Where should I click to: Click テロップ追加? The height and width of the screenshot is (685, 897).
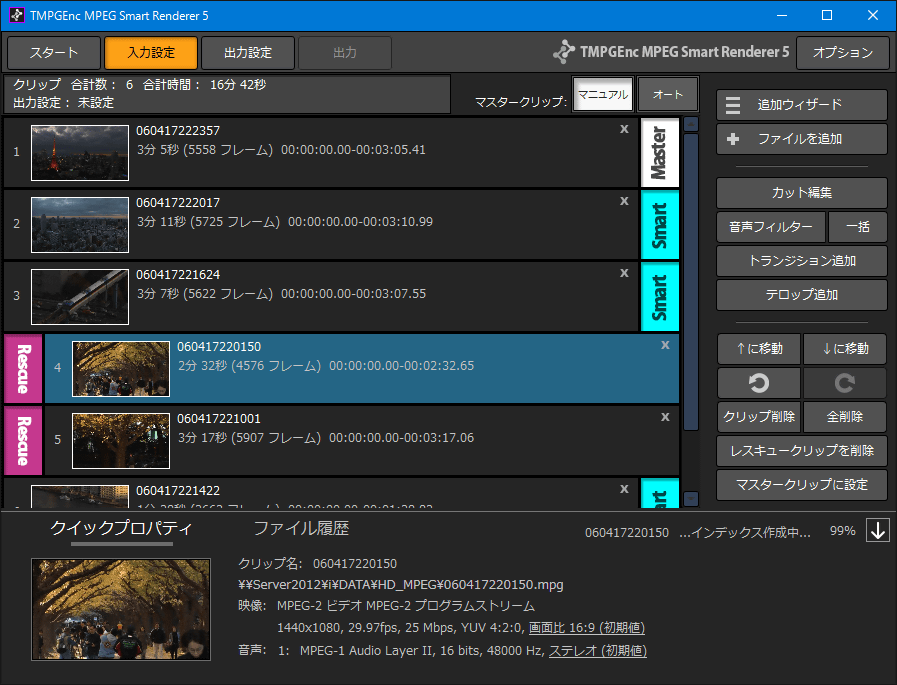[x=801, y=295]
